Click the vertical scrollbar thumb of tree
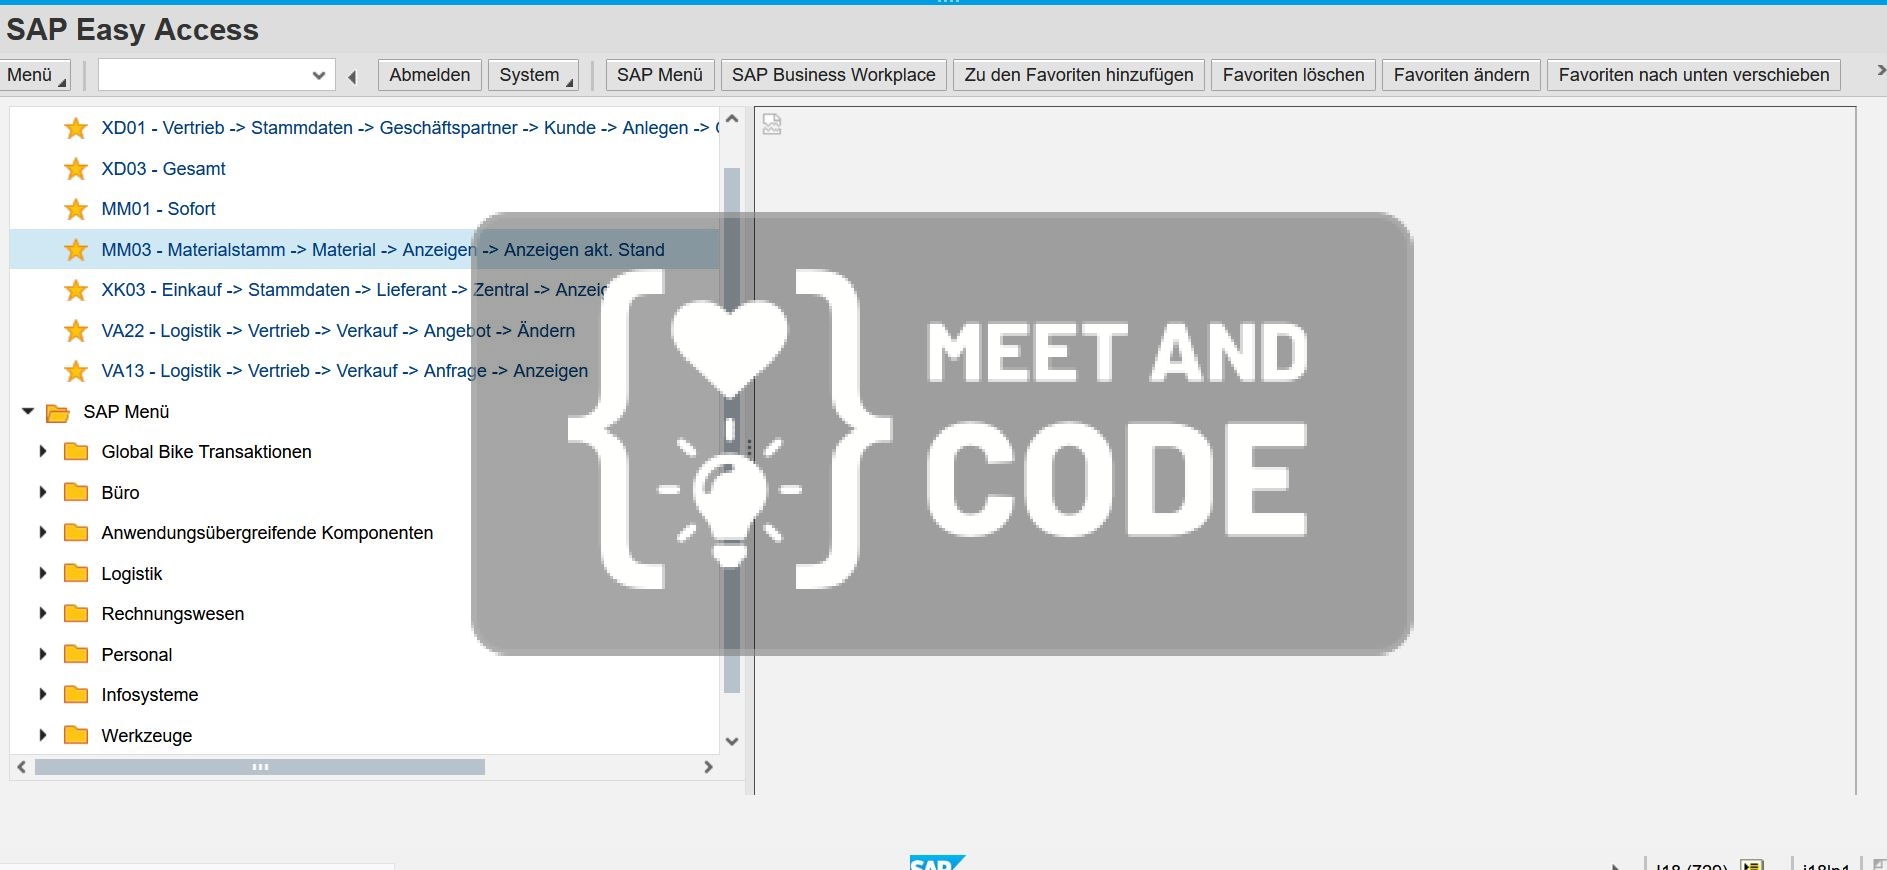The width and height of the screenshot is (1887, 870). click(x=732, y=430)
